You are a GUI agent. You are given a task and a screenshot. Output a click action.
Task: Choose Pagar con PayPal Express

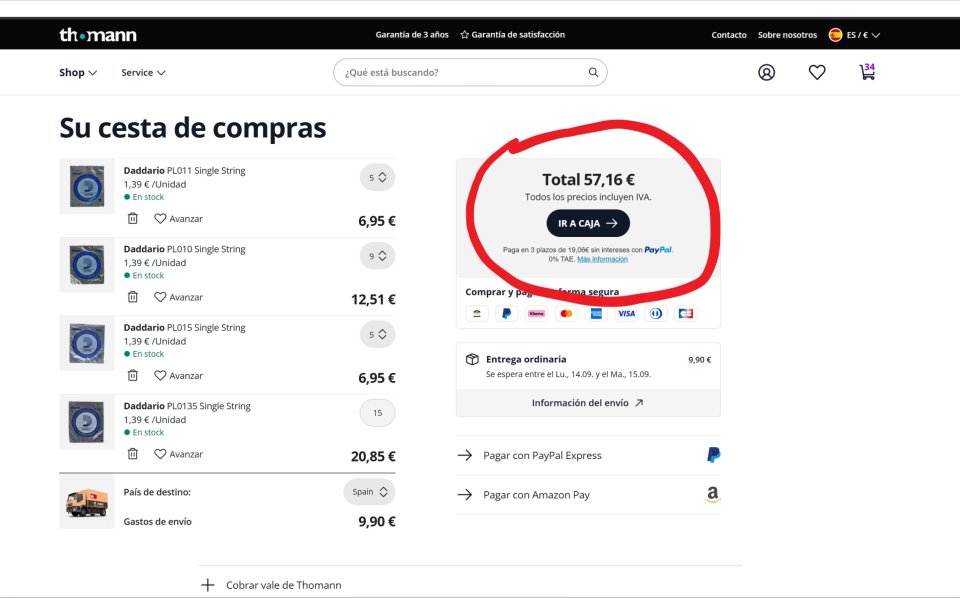click(588, 455)
